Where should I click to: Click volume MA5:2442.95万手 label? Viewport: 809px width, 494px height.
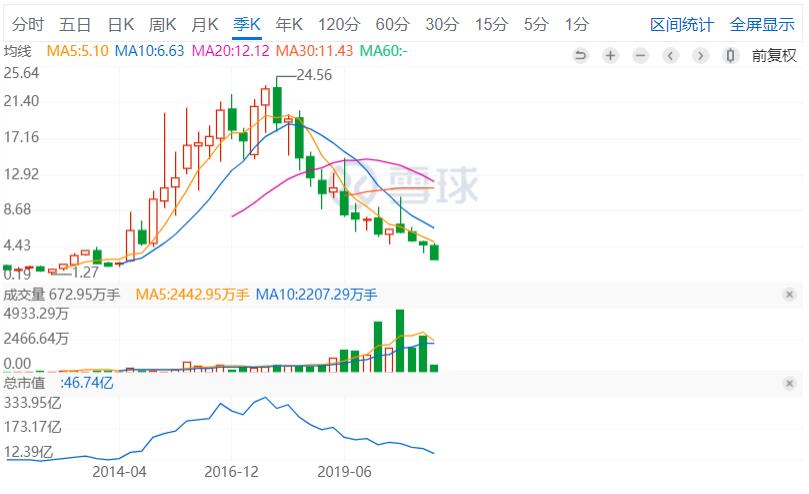[x=192, y=295]
